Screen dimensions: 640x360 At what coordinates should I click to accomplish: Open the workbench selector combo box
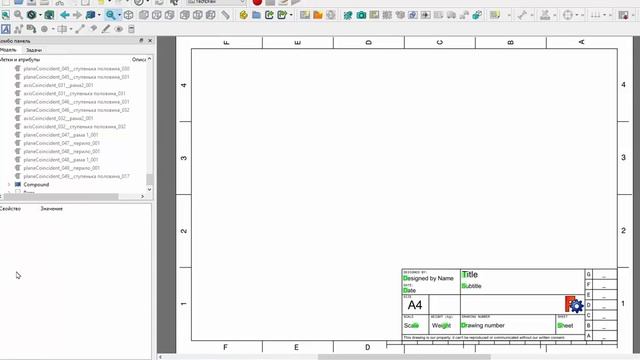point(216,2)
